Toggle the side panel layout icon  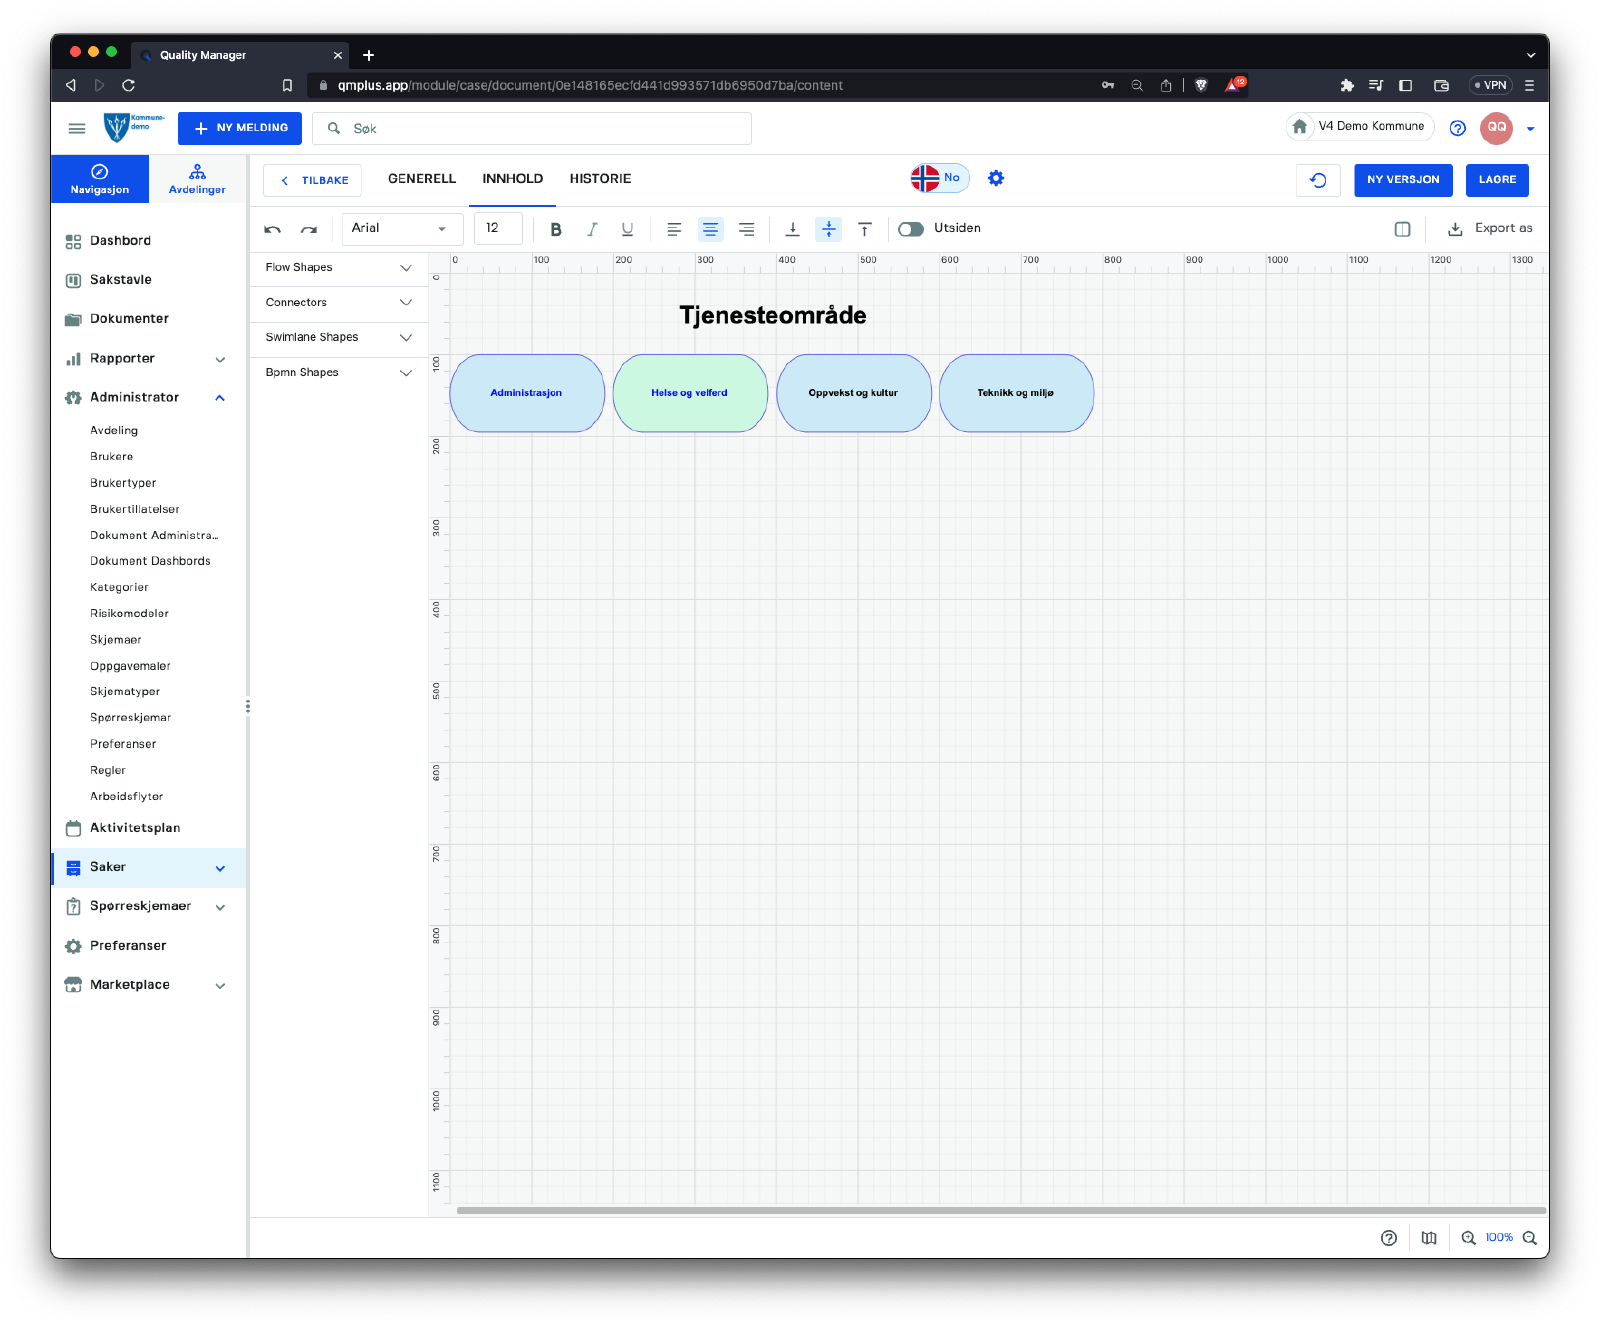point(1402,229)
